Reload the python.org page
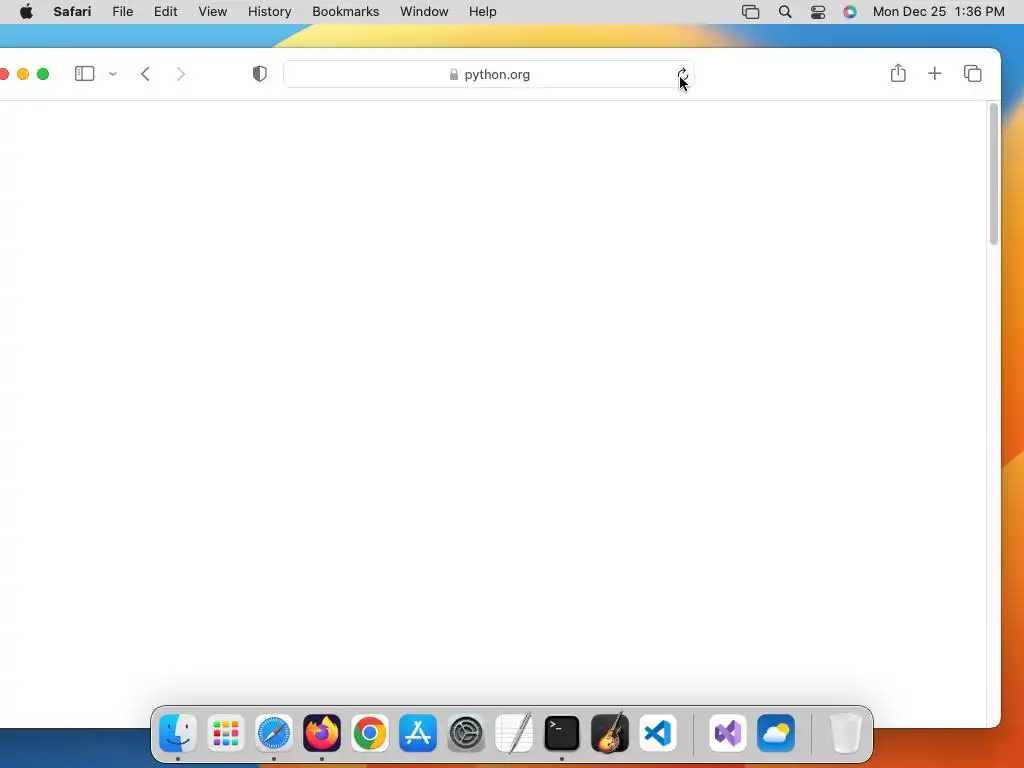 [x=682, y=74]
